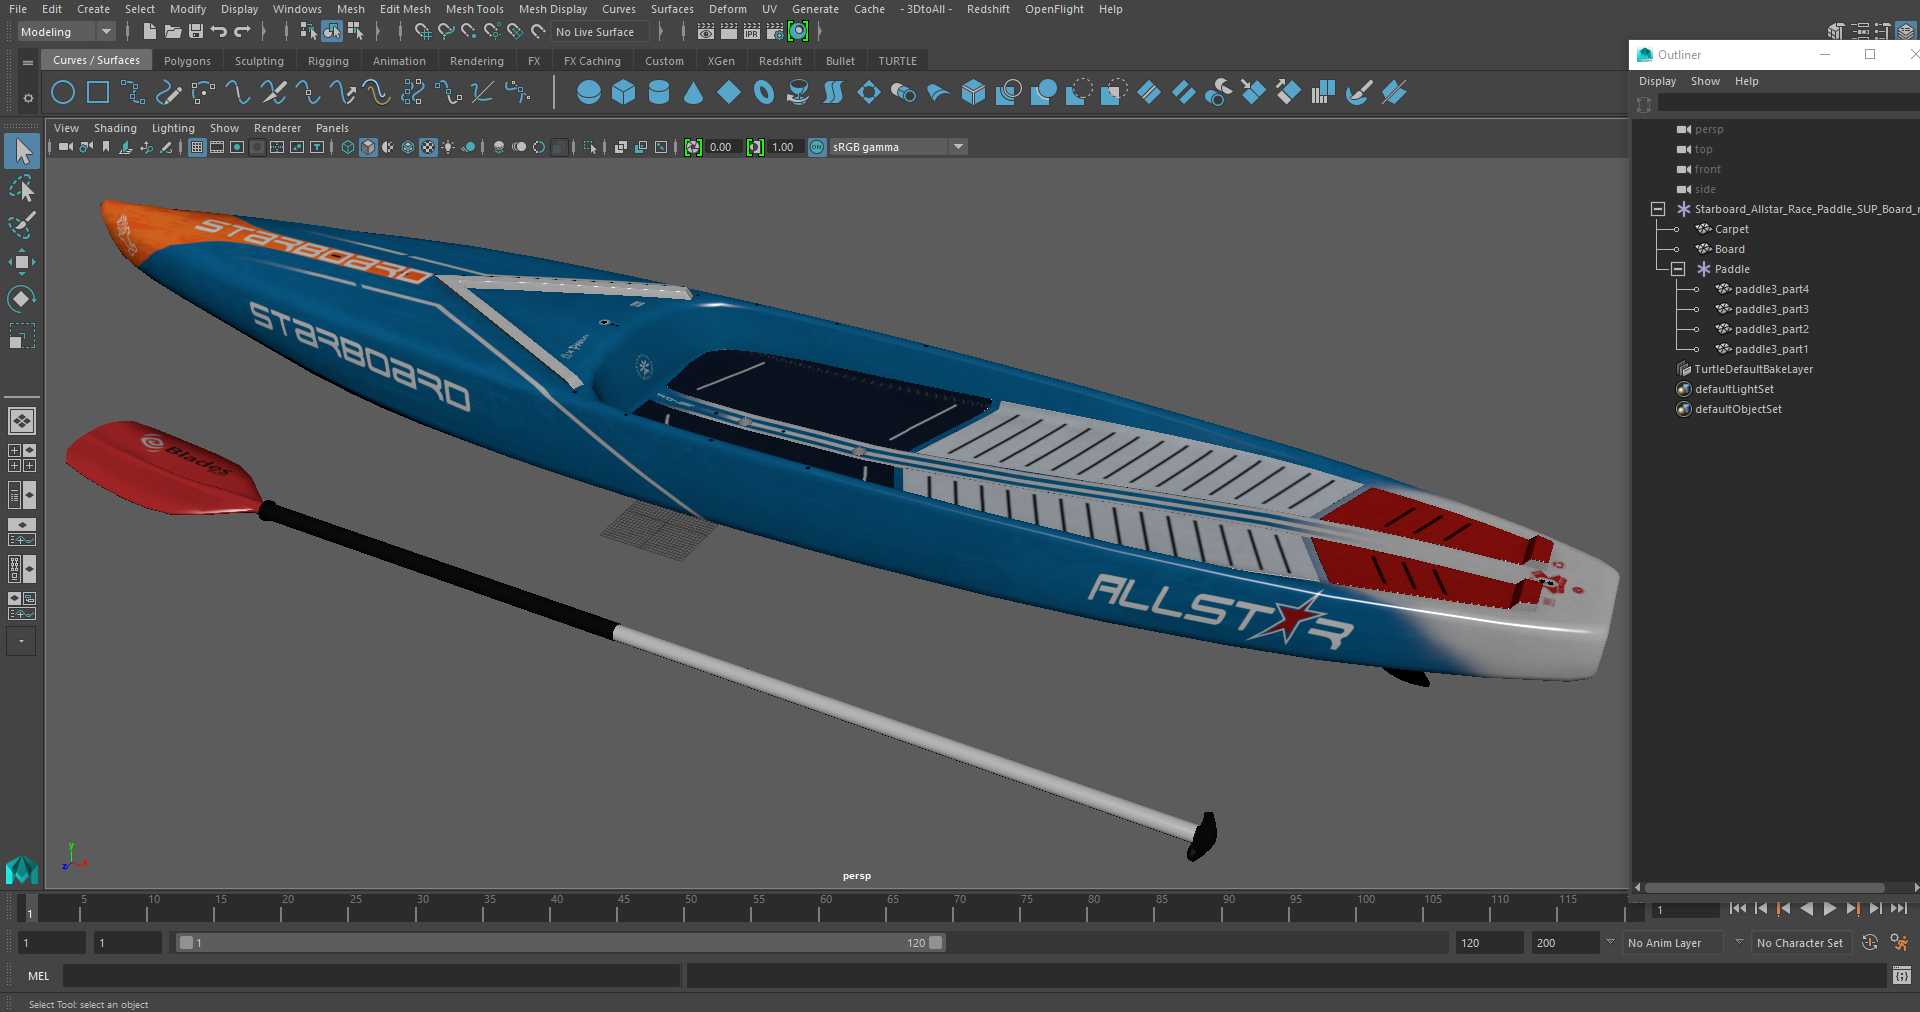The image size is (1920, 1012).
Task: Activate the Scale tool in toolbox
Action: (x=22, y=335)
